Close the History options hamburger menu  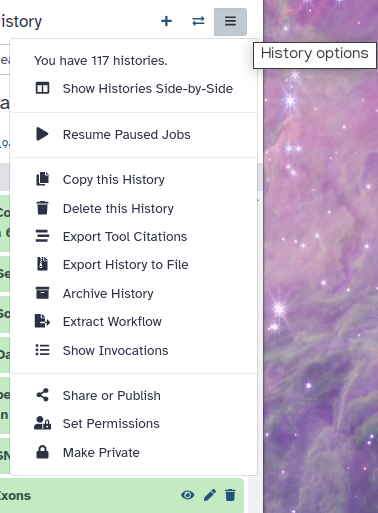[x=230, y=22]
